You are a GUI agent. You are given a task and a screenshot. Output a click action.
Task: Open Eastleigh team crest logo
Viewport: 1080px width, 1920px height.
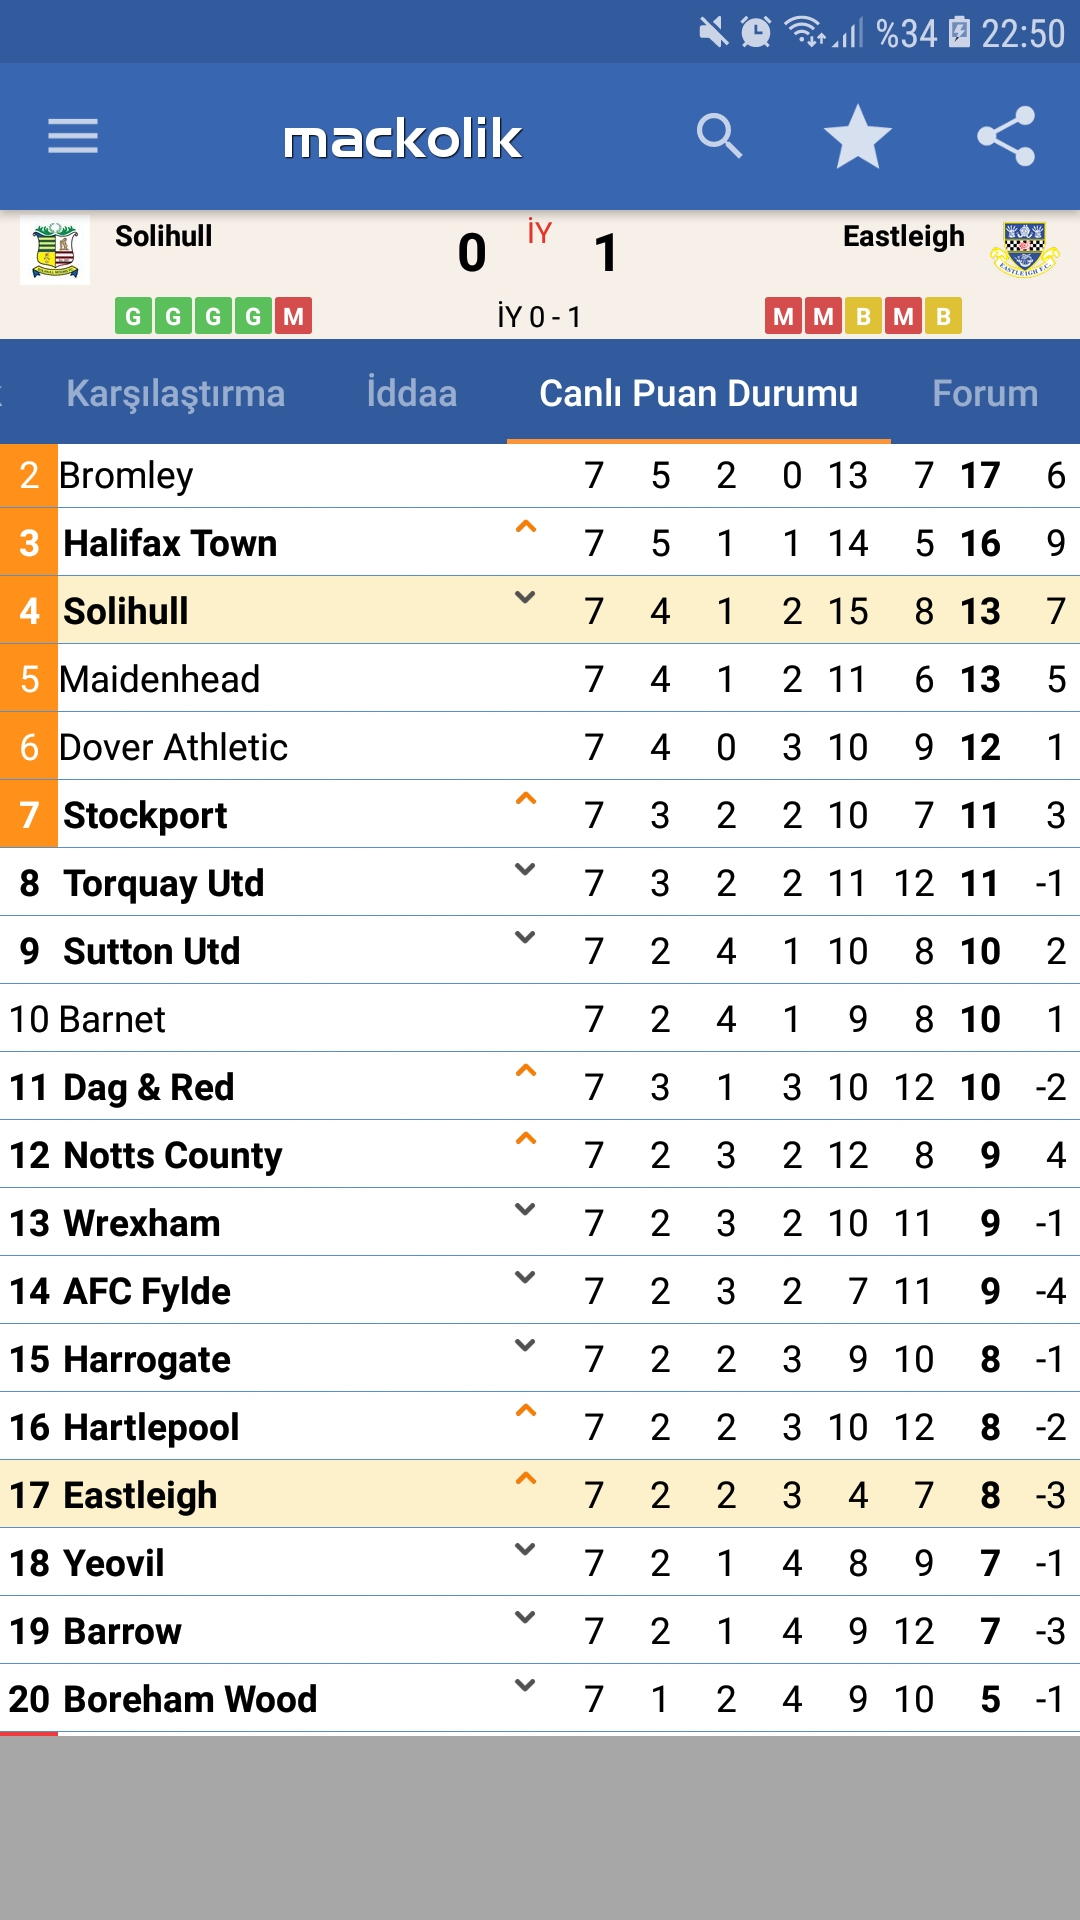pos(1024,250)
